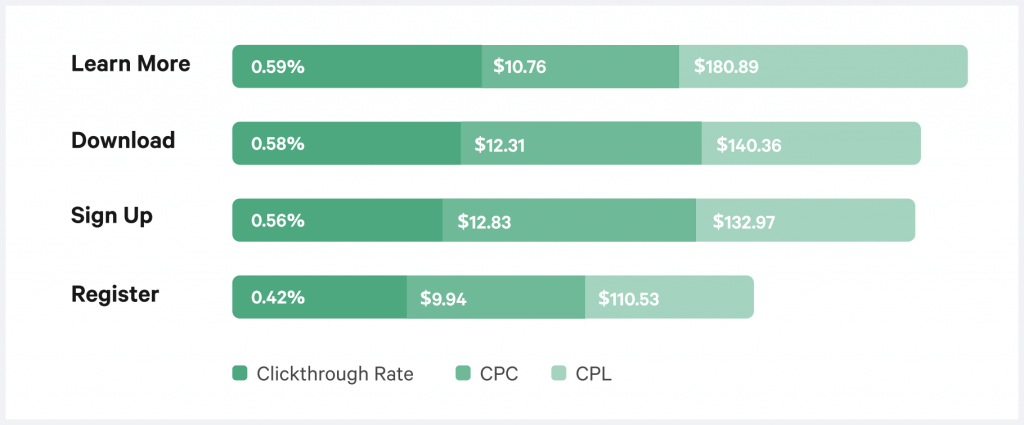Click the $10.76 CPC bar segment
The height and width of the screenshot is (425, 1024).
(x=580, y=67)
